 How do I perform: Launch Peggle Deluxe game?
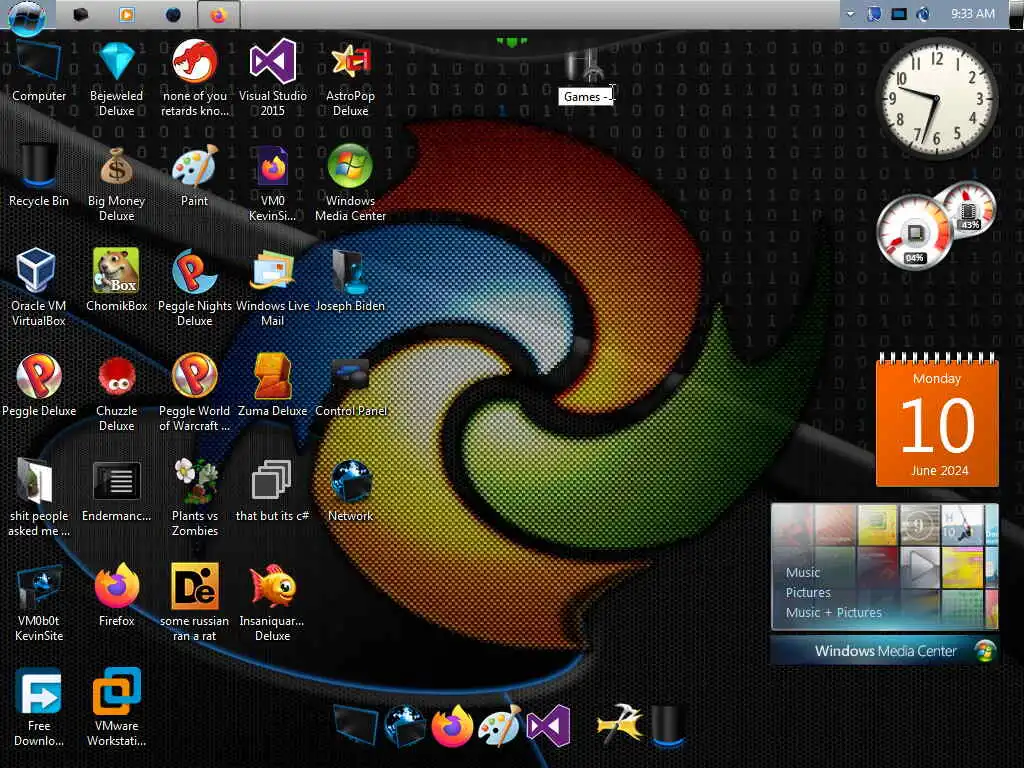[39, 386]
